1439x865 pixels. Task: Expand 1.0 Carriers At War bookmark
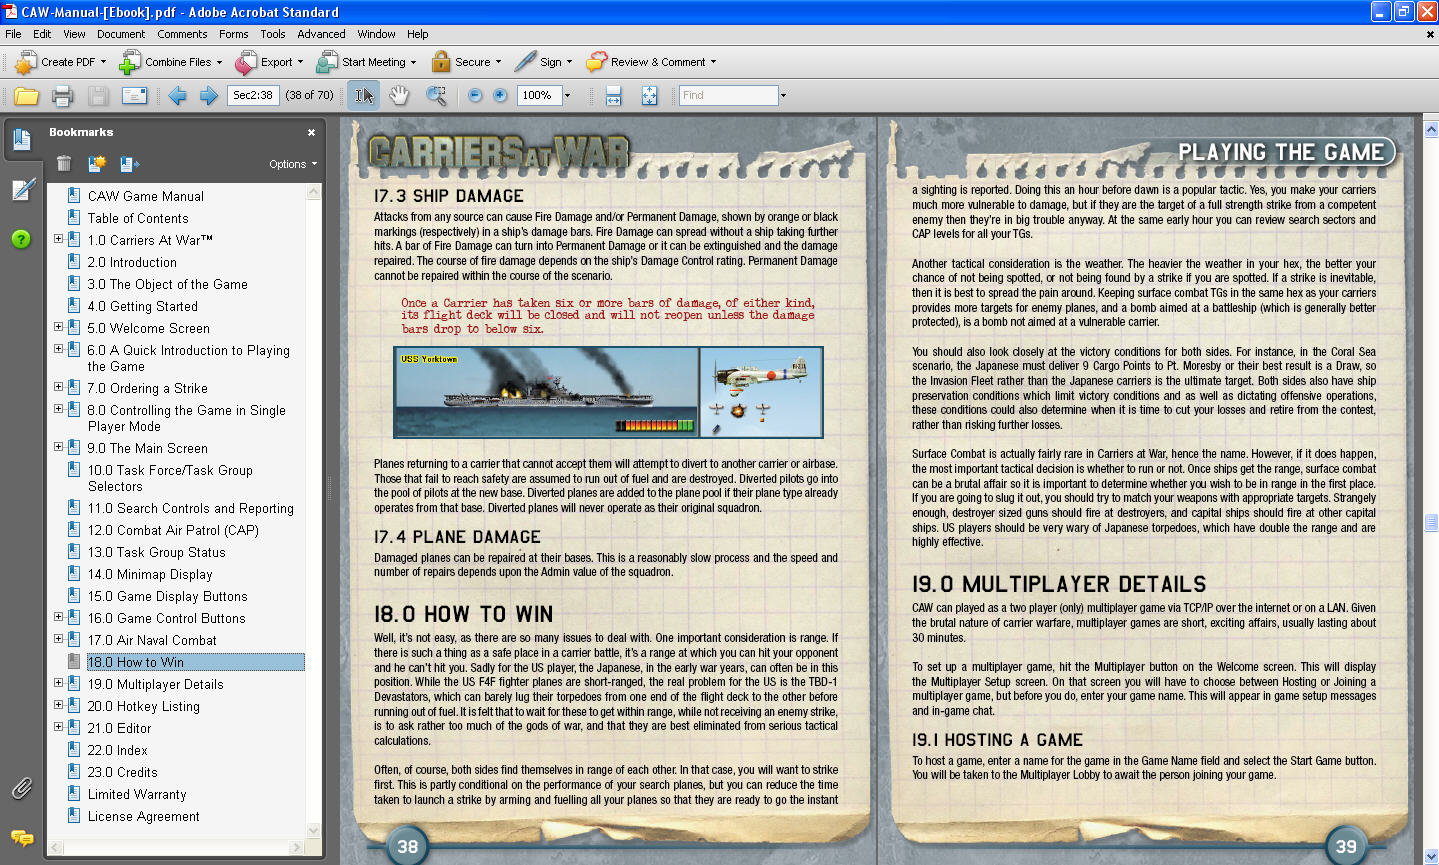pyautogui.click(x=58, y=239)
